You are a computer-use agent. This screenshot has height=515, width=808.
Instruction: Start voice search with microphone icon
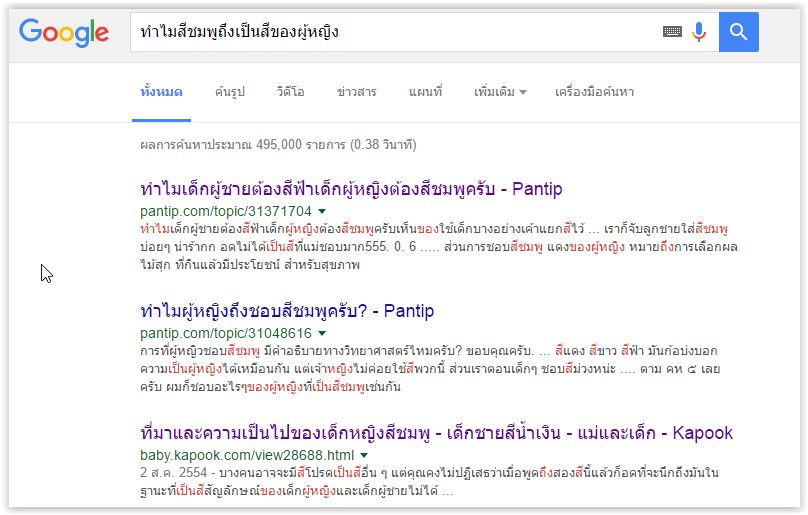(699, 32)
